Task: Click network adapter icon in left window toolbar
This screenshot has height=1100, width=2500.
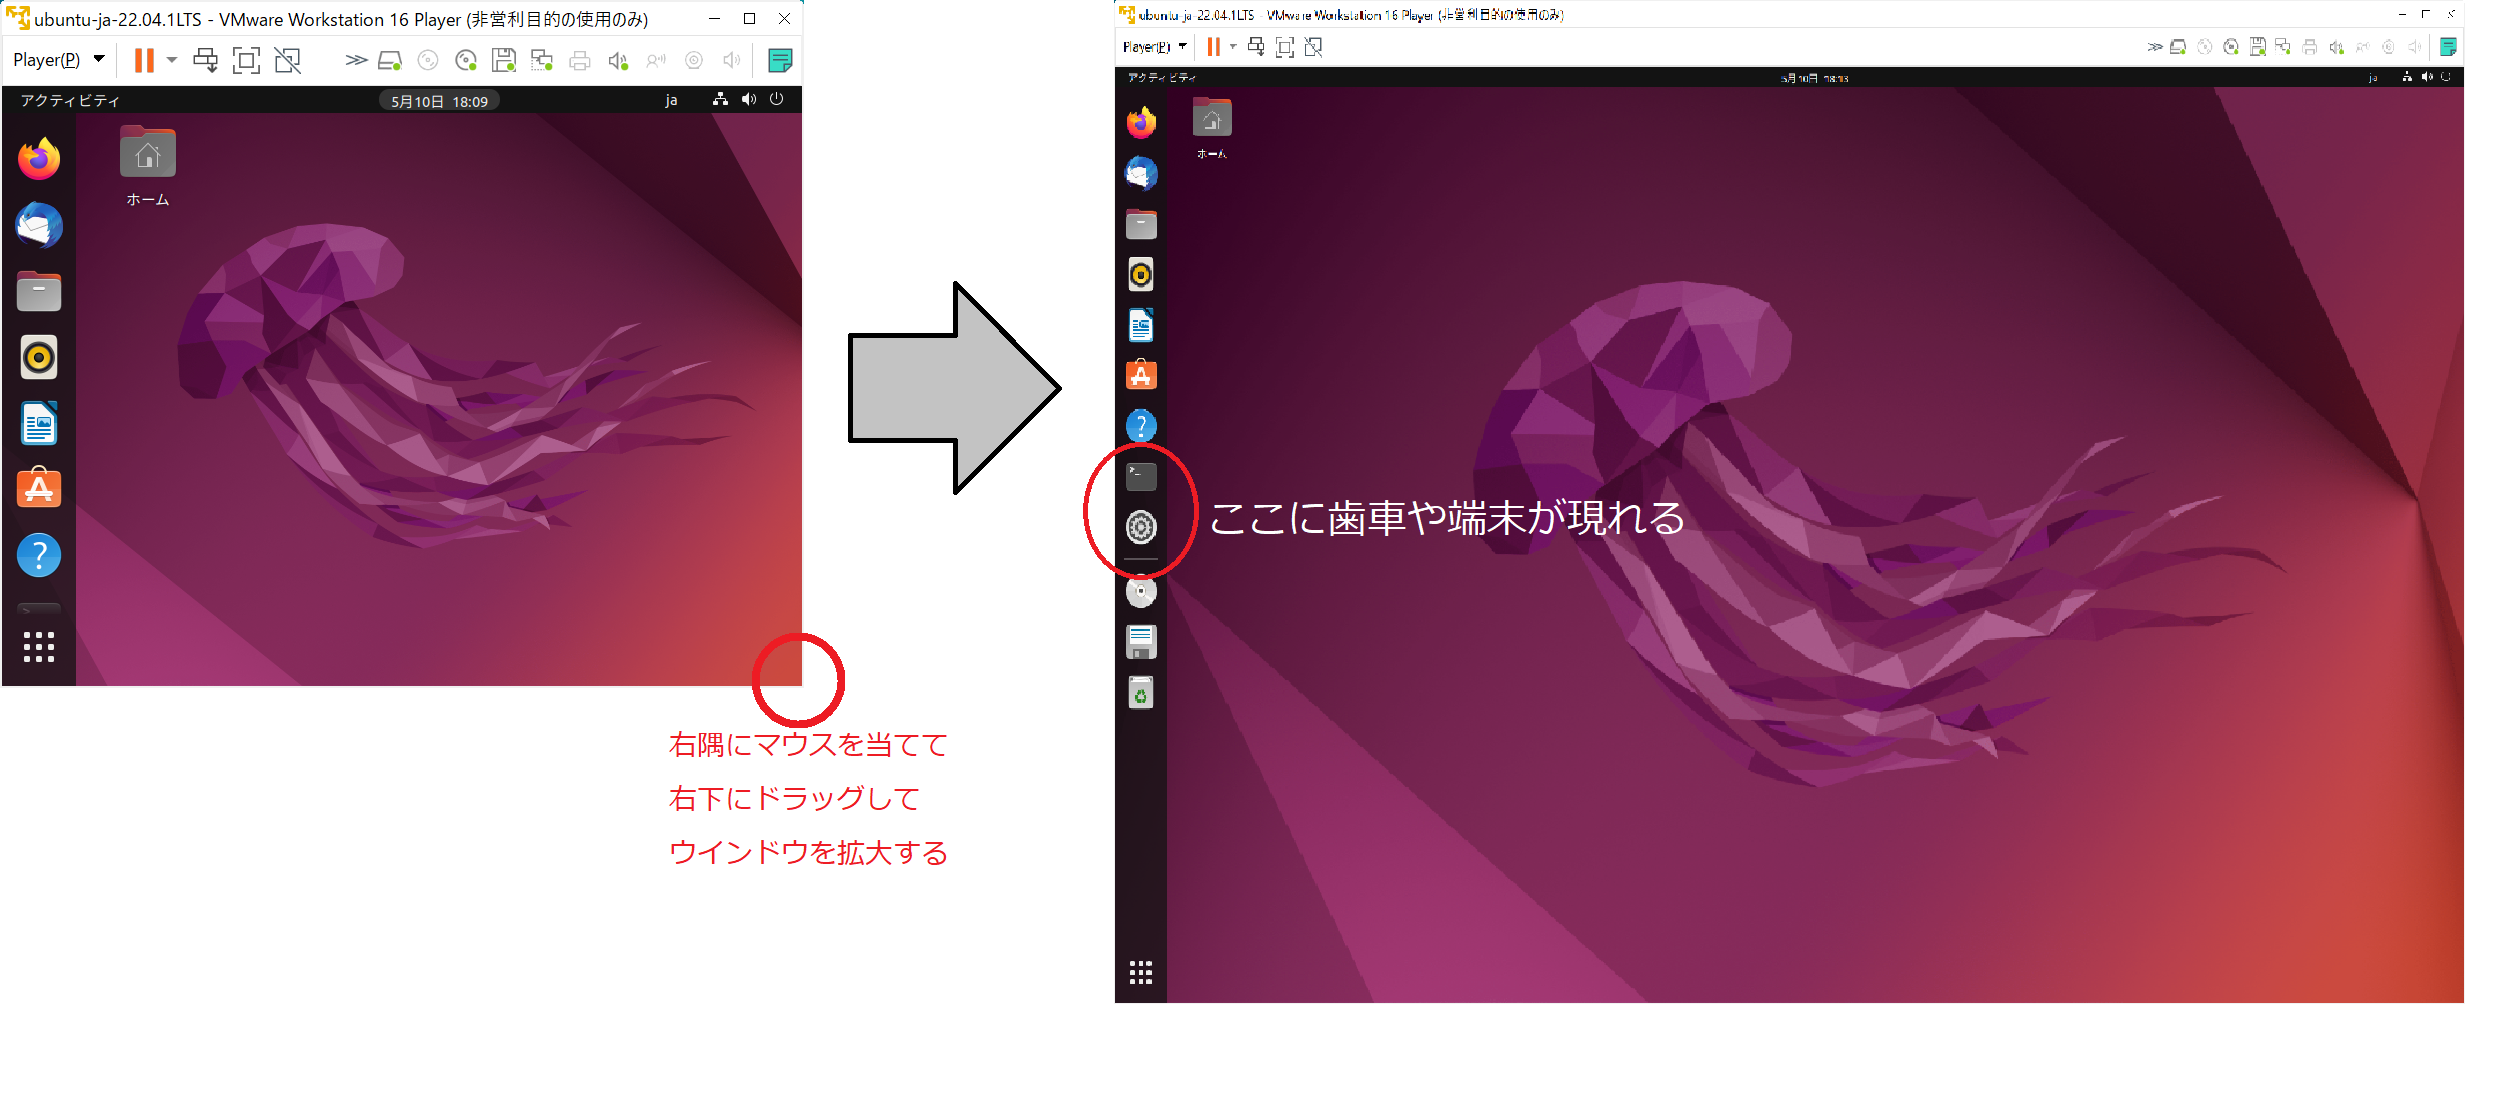Action: (542, 61)
